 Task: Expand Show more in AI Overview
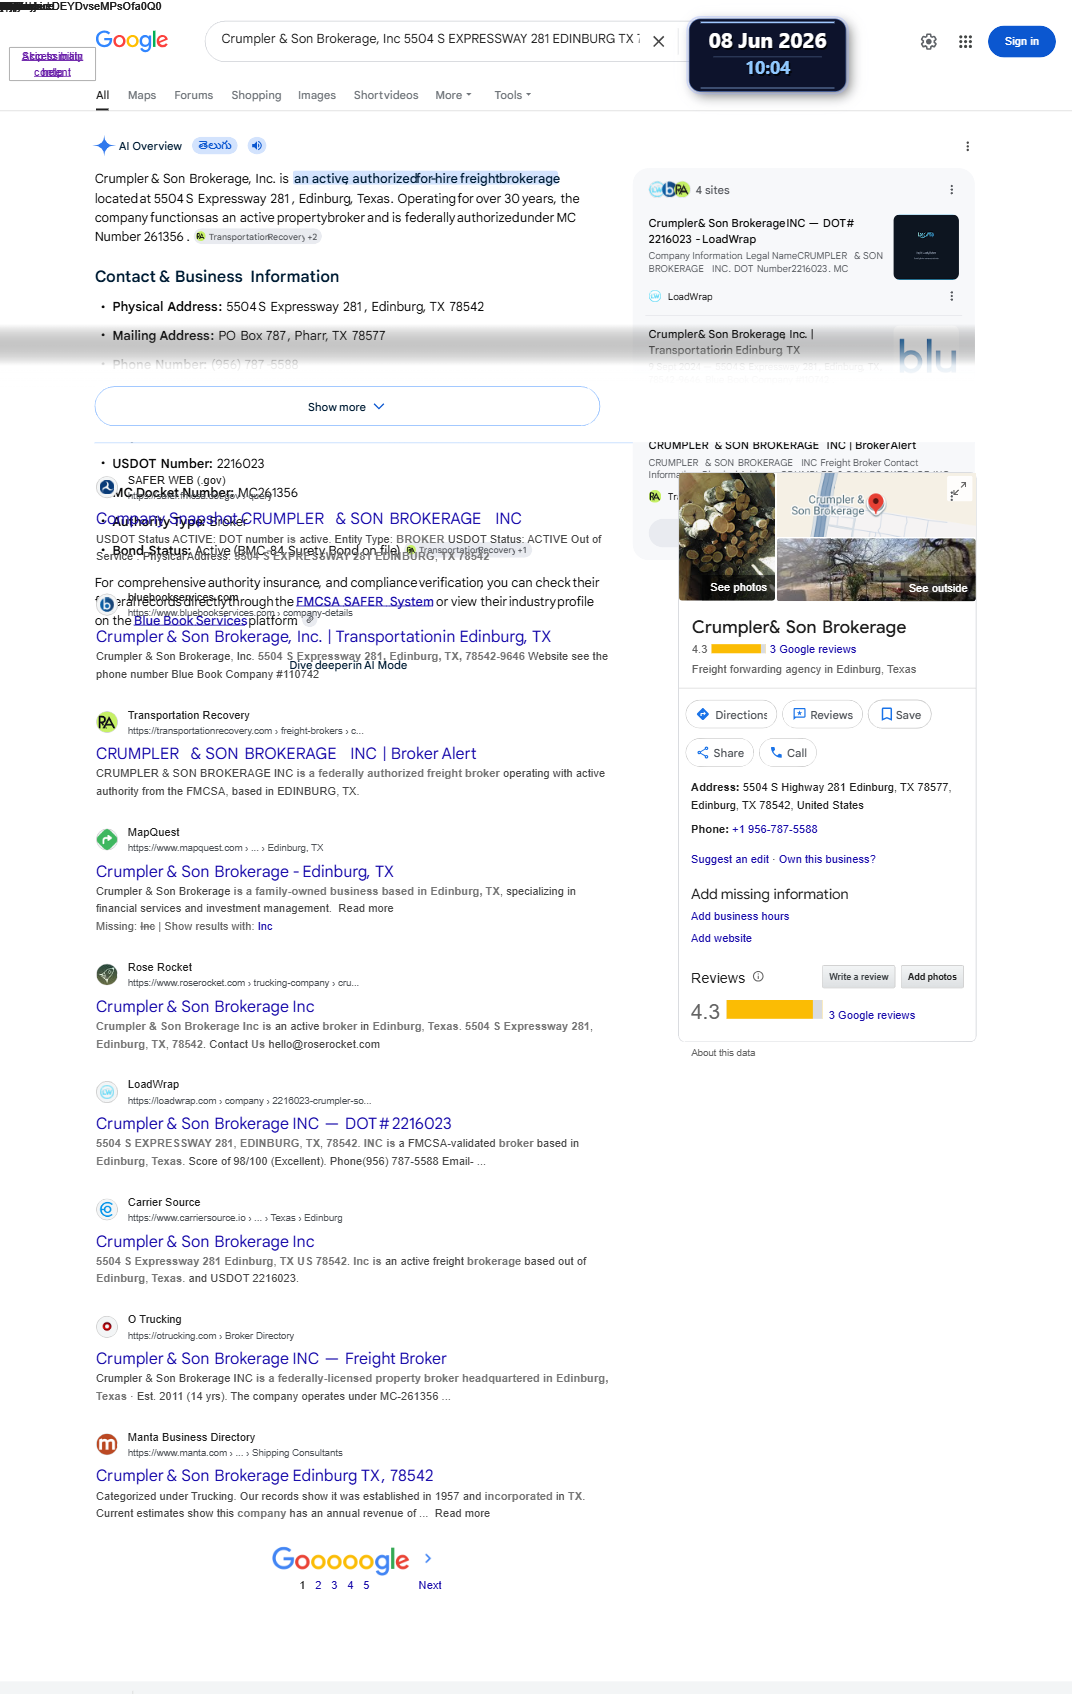[x=347, y=407]
